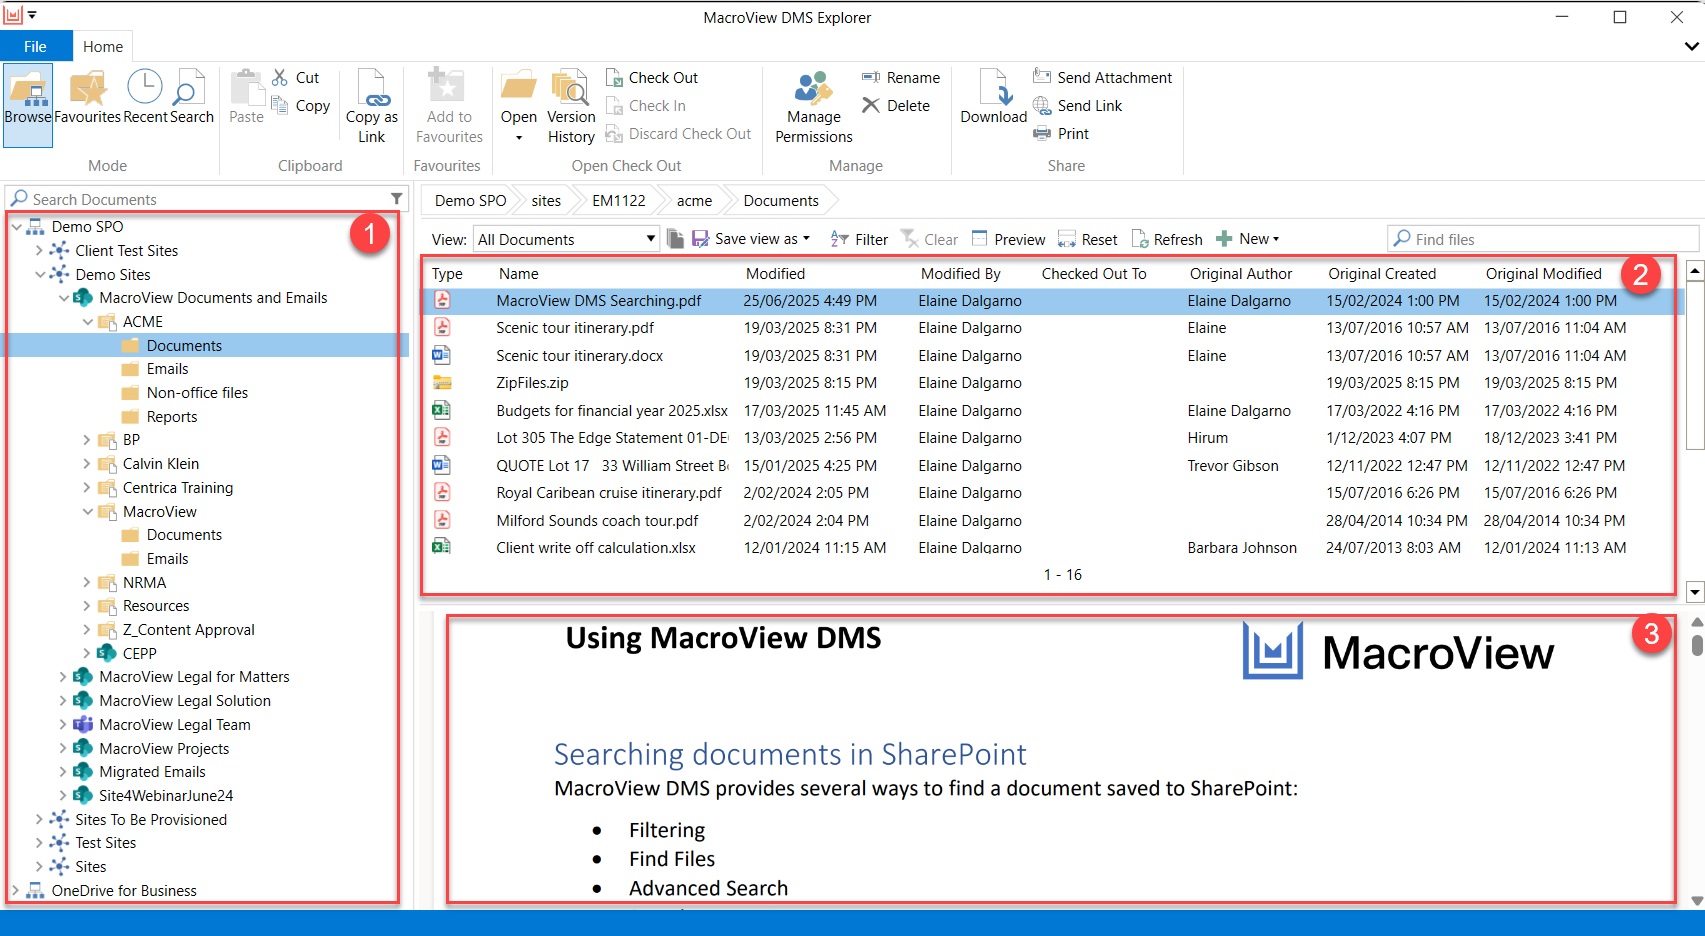Image resolution: width=1705 pixels, height=936 pixels.
Task: Click Send Link
Action: tap(1077, 105)
